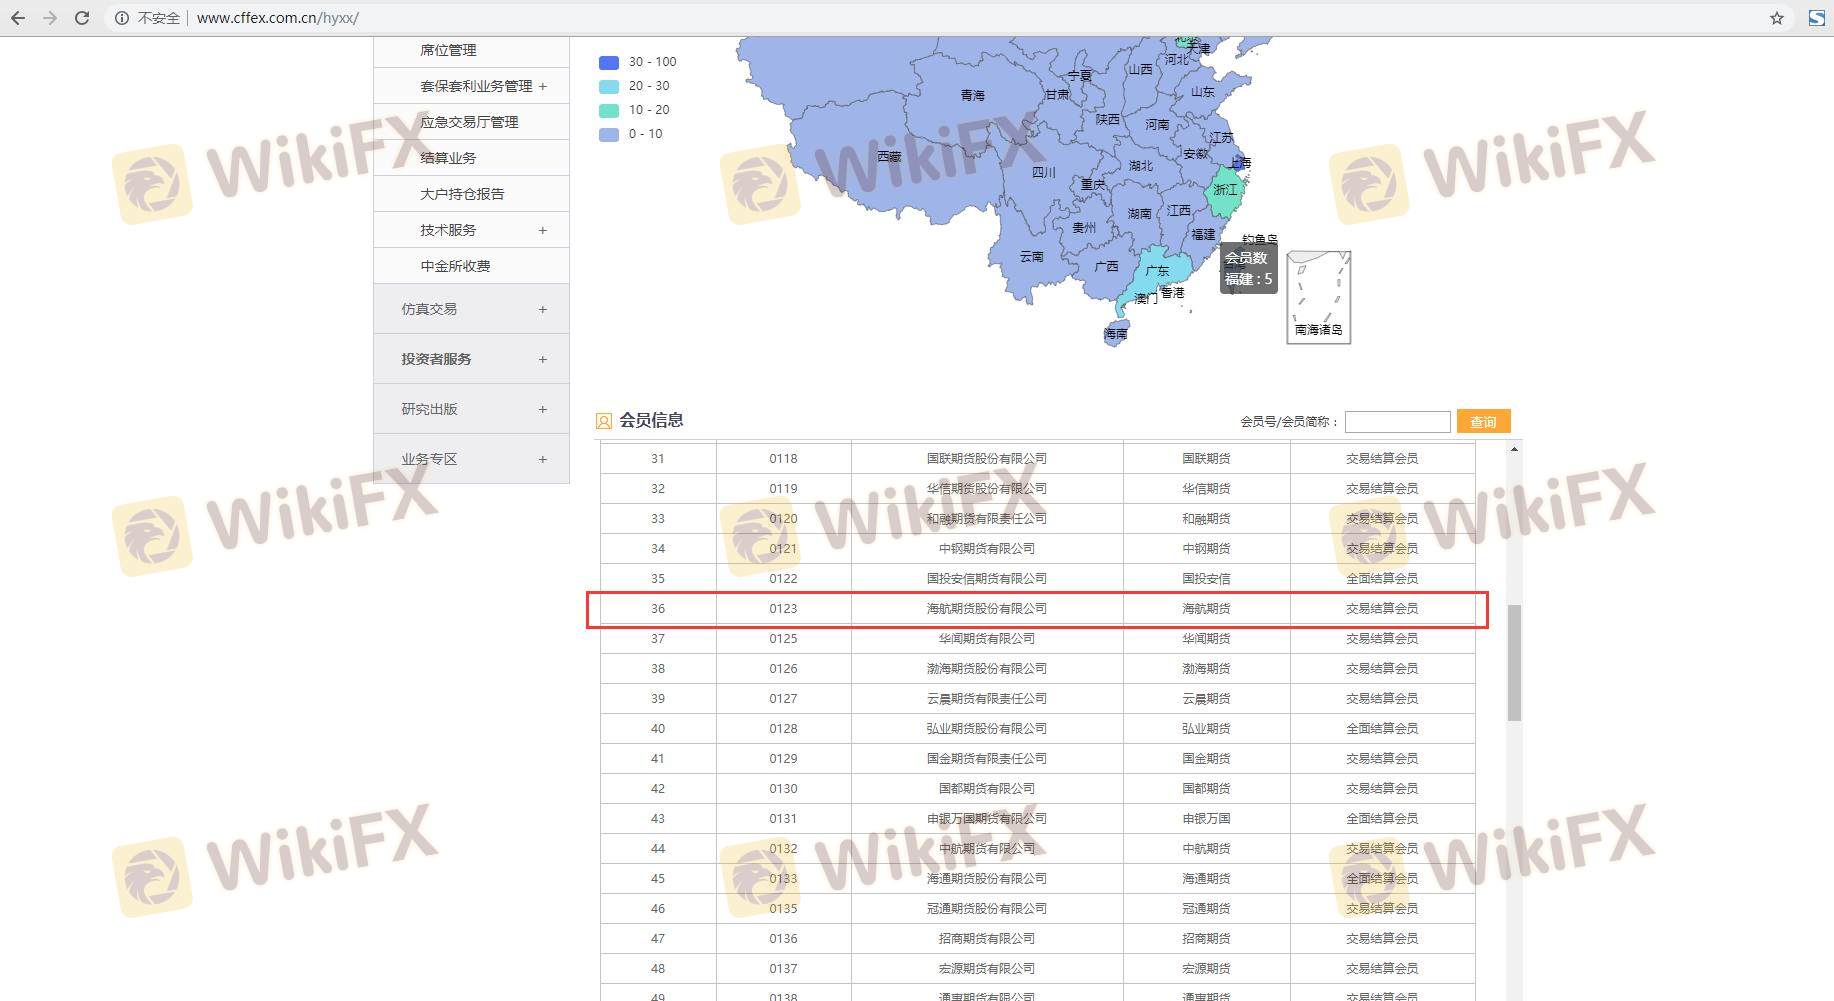Open the 大户持仓报告 menu item
1834x1001 pixels.
pos(462,194)
